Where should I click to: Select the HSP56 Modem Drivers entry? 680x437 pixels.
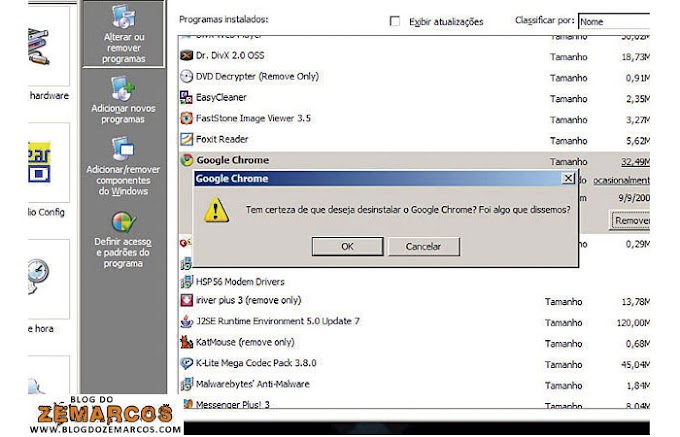click(x=240, y=282)
